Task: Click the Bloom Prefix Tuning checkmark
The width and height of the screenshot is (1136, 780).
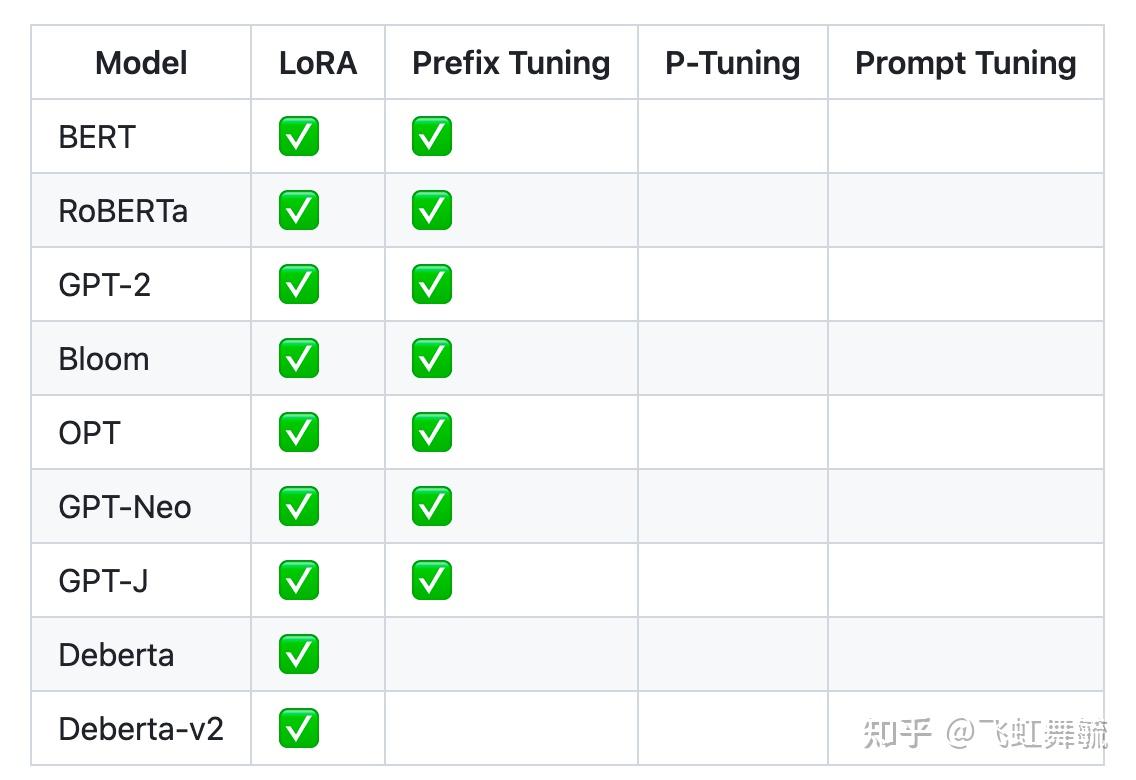Action: point(431,358)
